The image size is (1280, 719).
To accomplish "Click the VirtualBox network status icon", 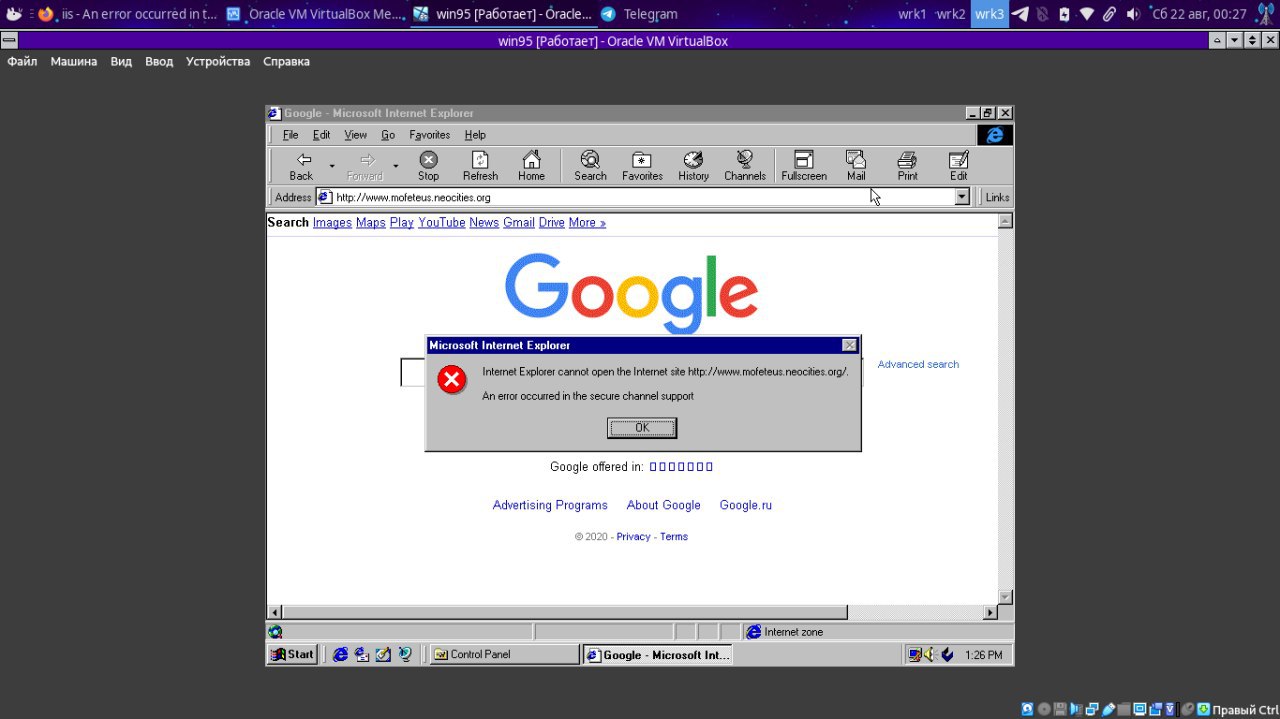I will [1092, 710].
